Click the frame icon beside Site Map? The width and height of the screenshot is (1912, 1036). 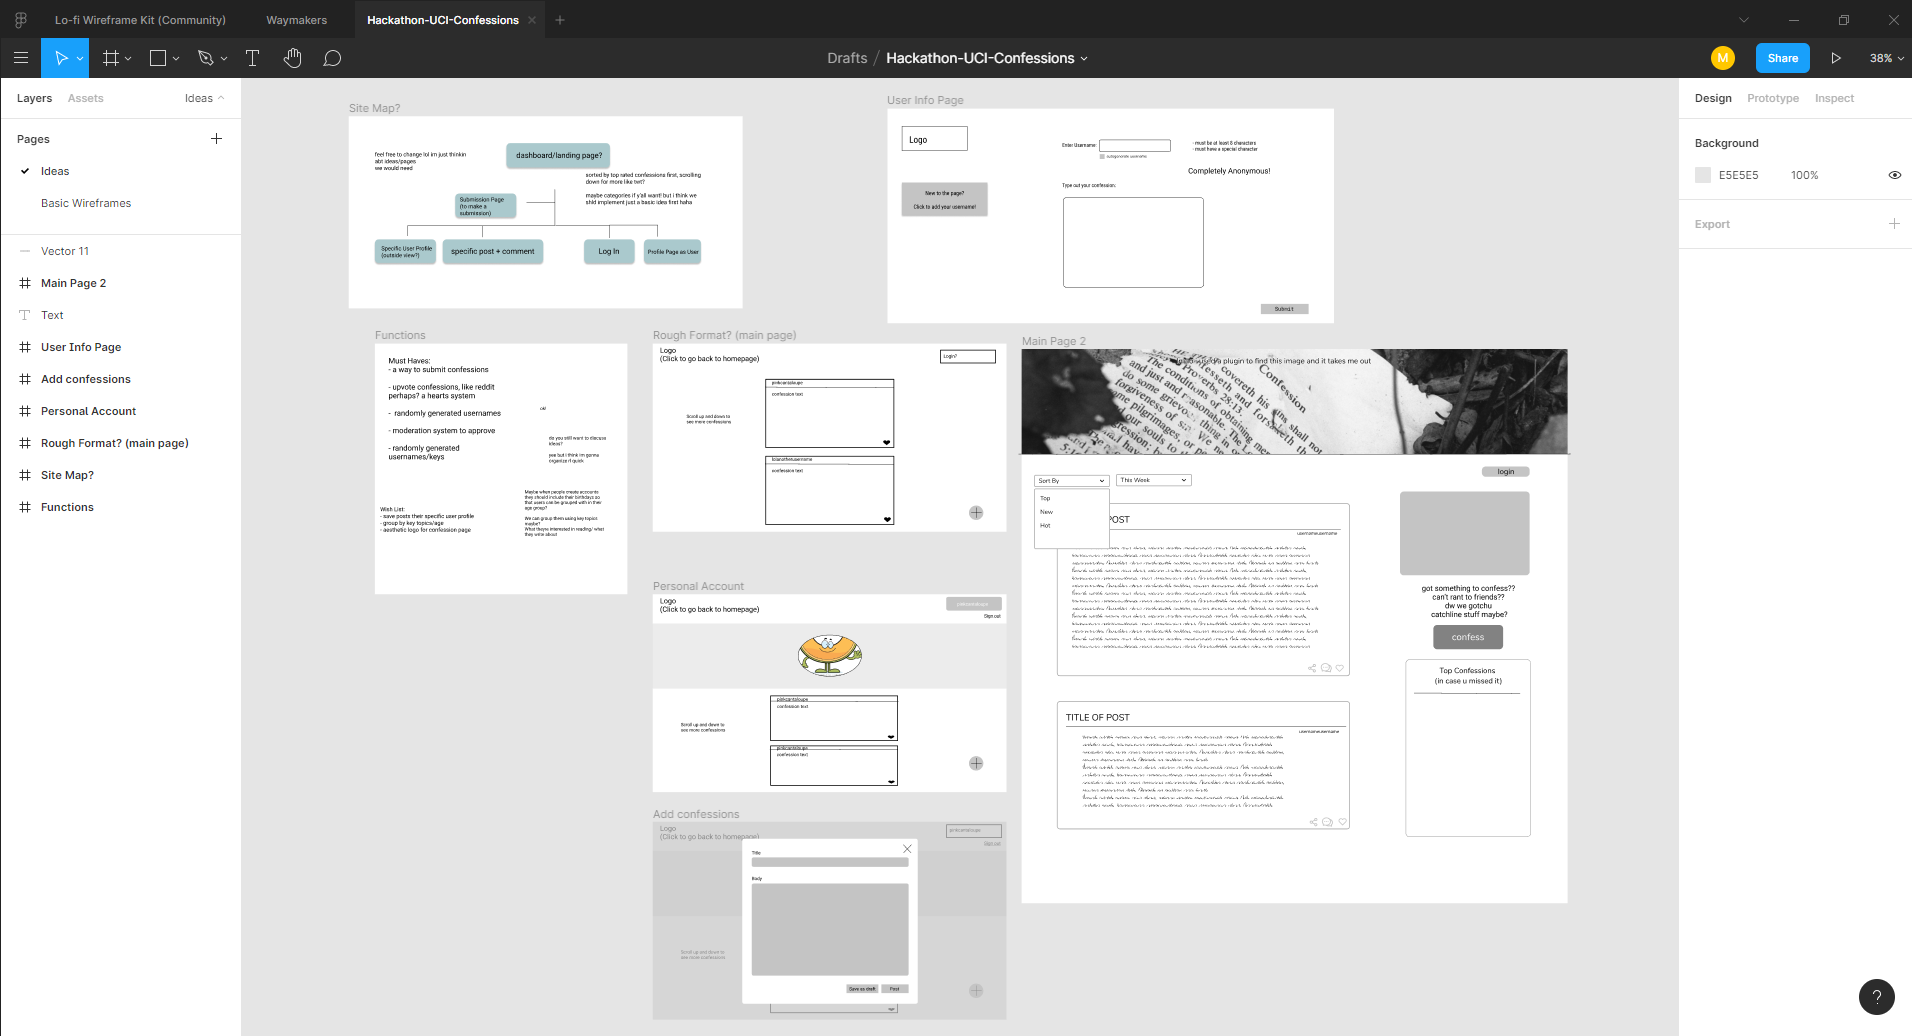pos(25,475)
